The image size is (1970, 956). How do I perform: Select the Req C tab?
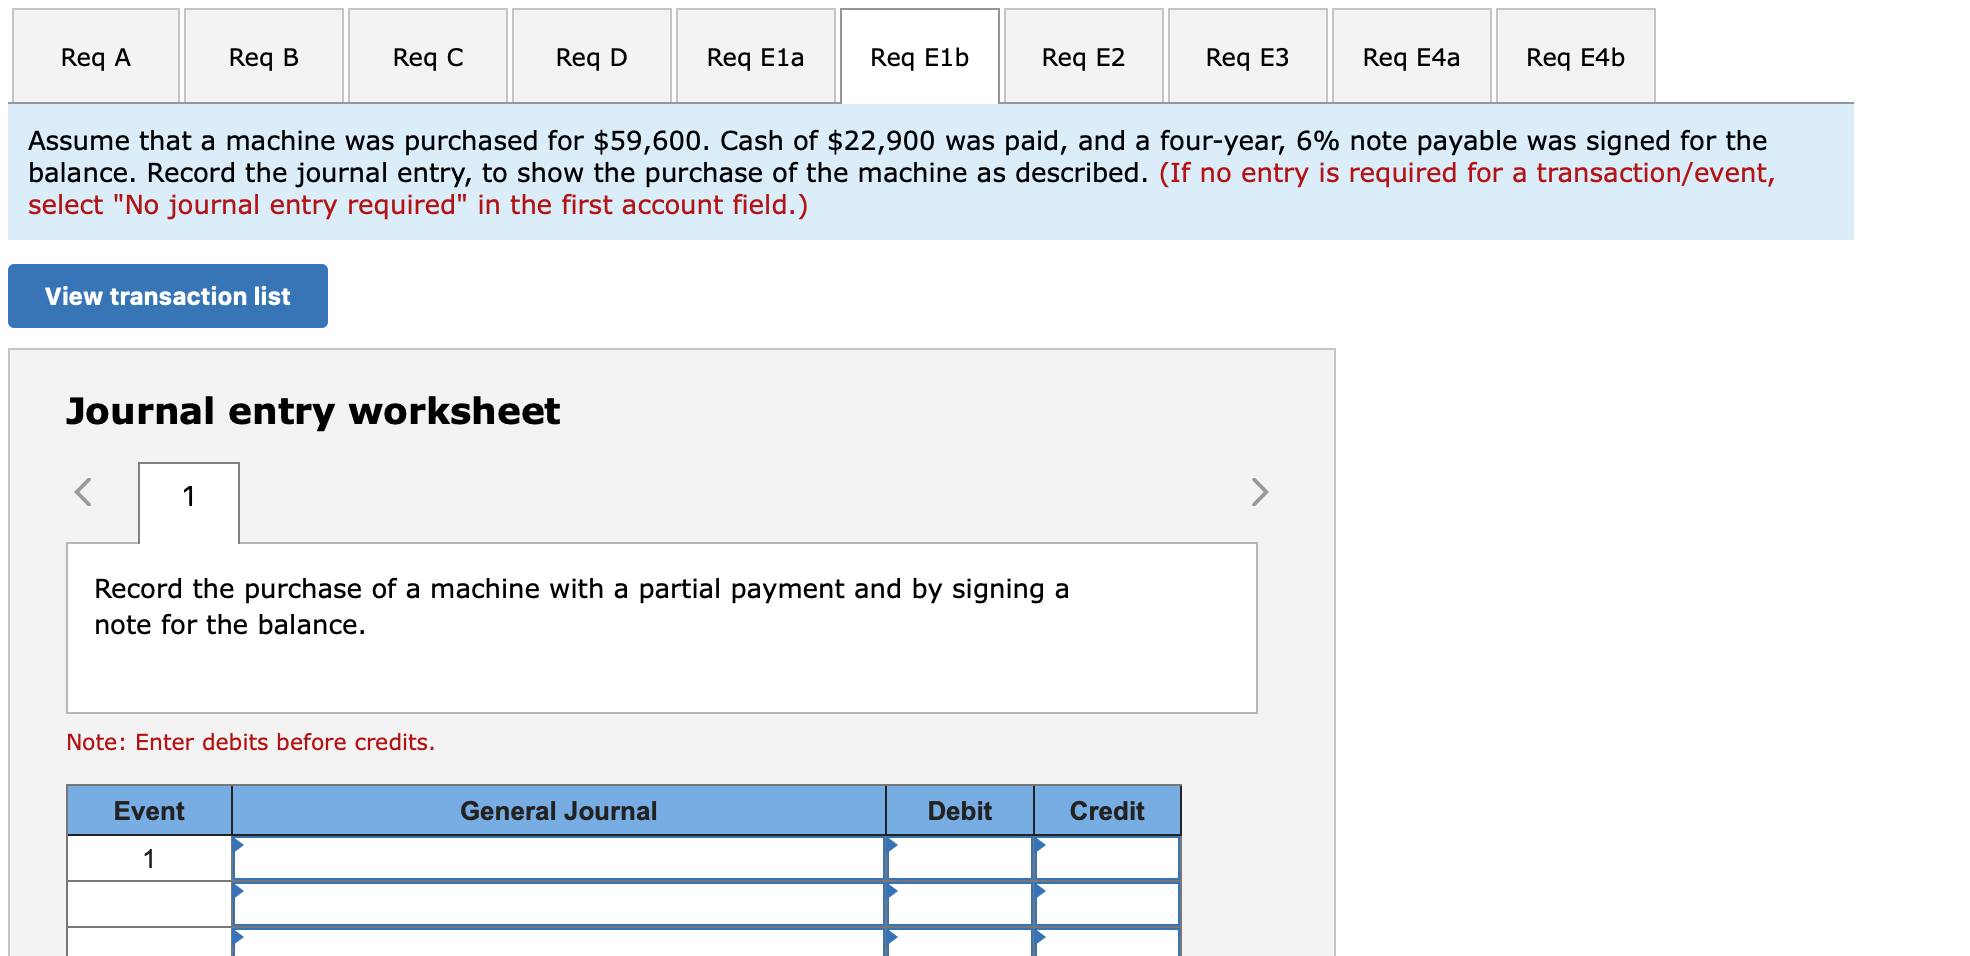coord(427,57)
